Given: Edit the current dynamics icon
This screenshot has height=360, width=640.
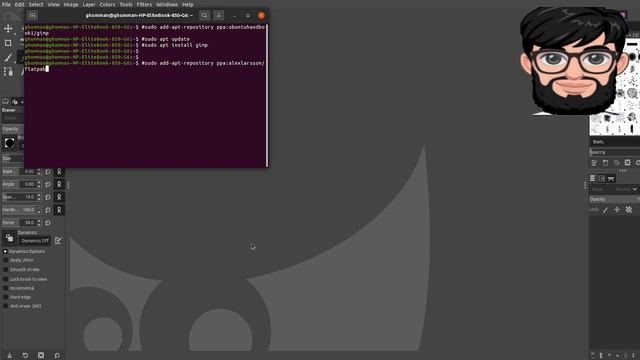Looking at the screenshot, I should (58, 240).
